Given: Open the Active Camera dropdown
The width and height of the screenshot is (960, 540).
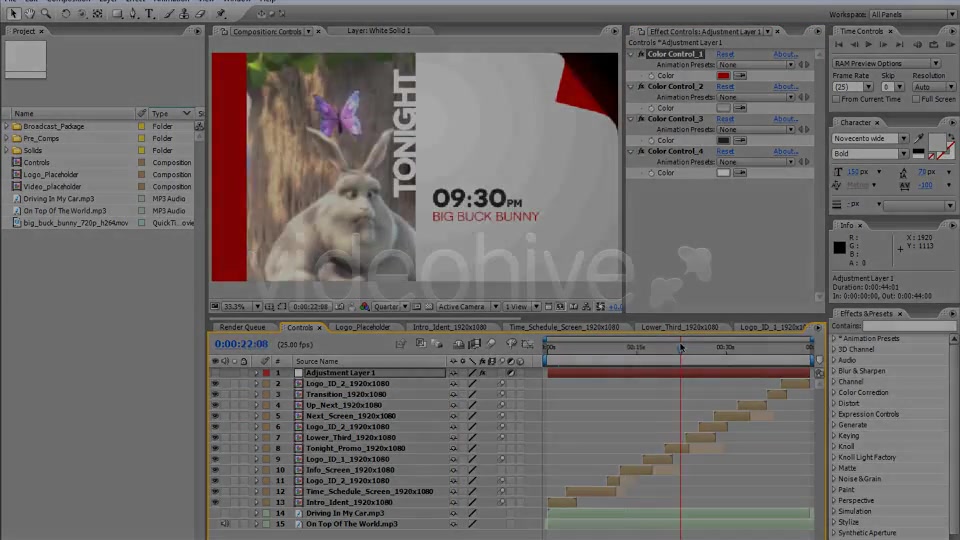Looking at the screenshot, I should pyautogui.click(x=468, y=307).
